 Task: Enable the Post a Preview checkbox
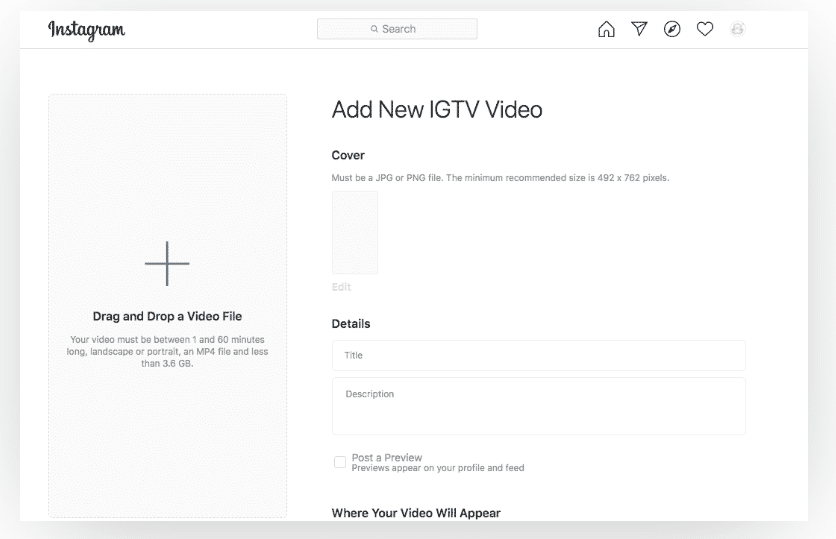pyautogui.click(x=340, y=462)
